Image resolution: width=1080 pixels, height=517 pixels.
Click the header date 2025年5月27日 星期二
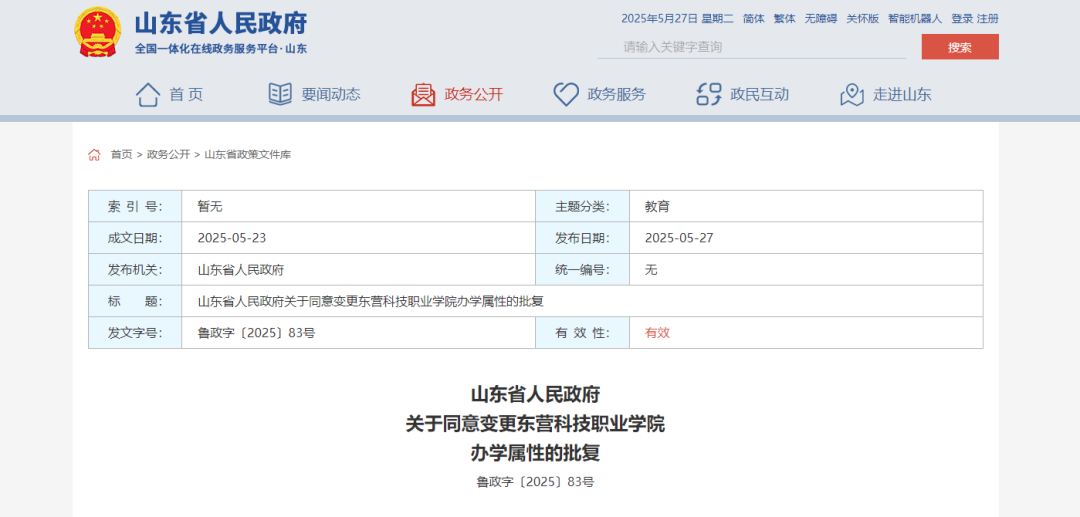click(677, 19)
